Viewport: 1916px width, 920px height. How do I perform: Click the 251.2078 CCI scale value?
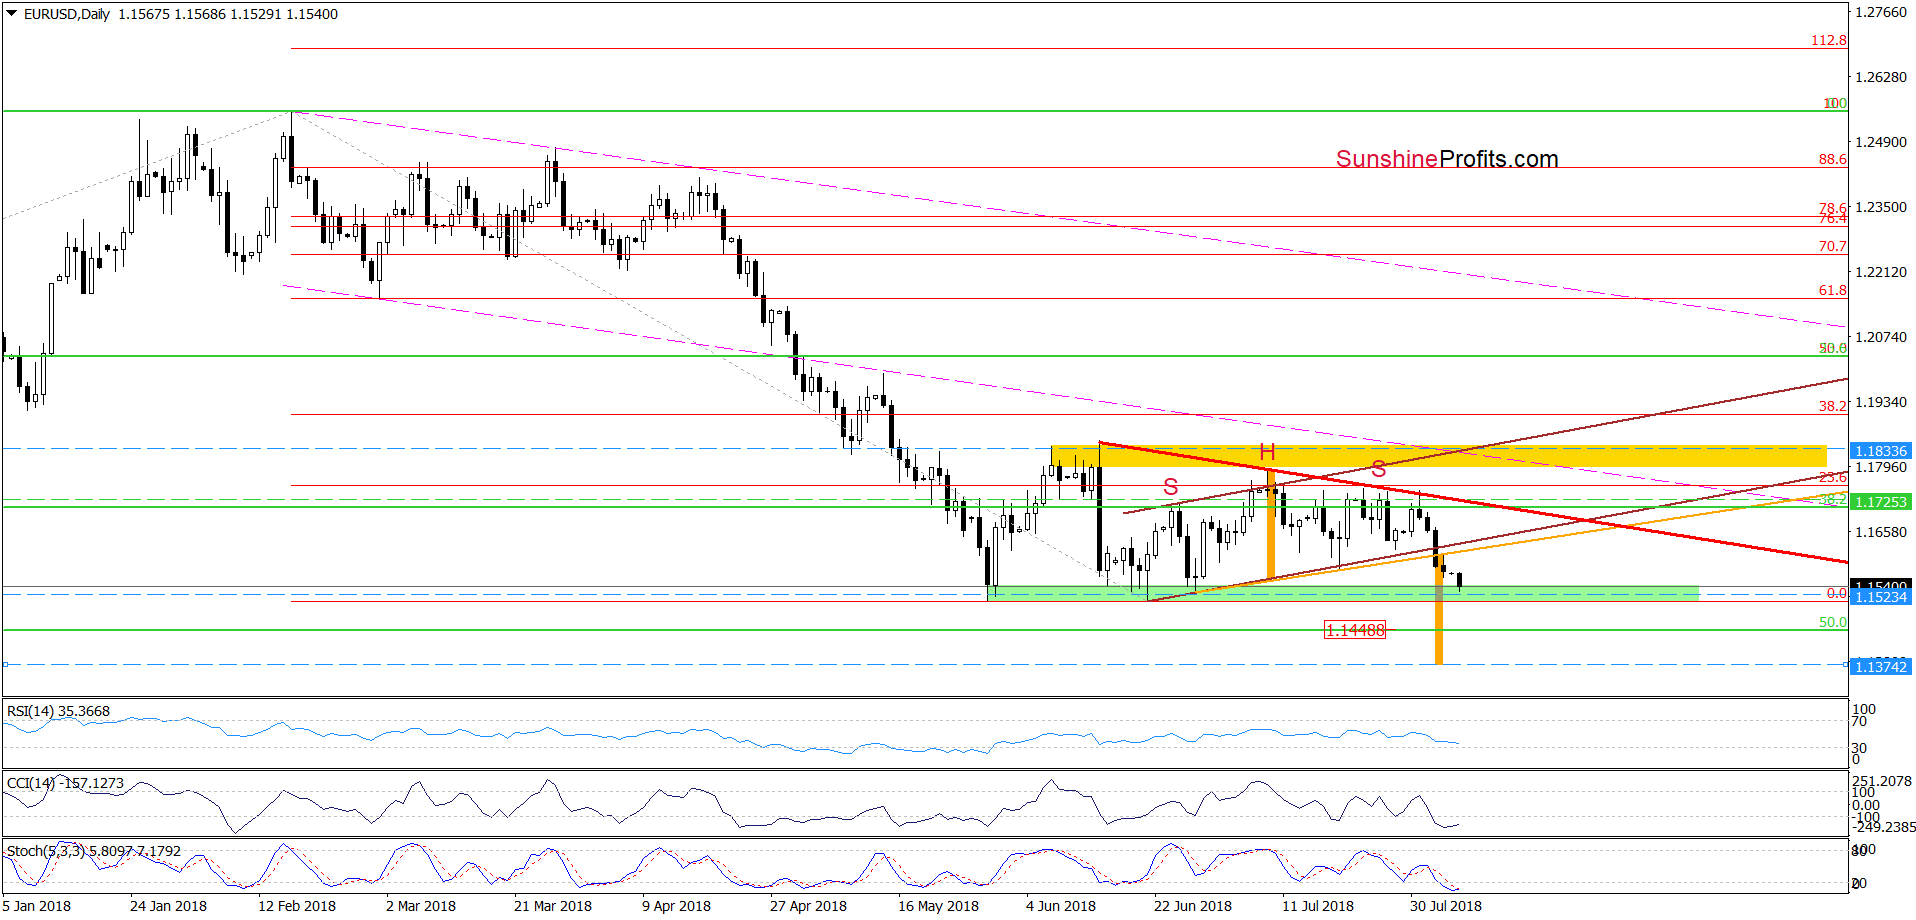coord(1882,781)
